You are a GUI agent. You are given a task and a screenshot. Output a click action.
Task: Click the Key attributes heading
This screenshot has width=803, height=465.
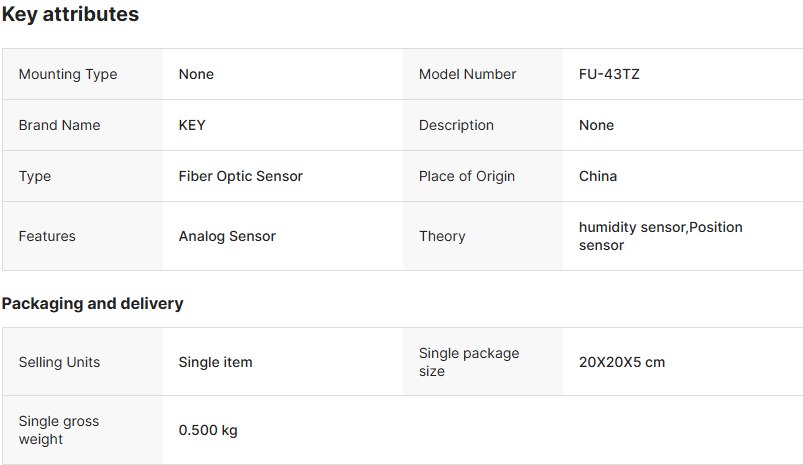click(70, 15)
